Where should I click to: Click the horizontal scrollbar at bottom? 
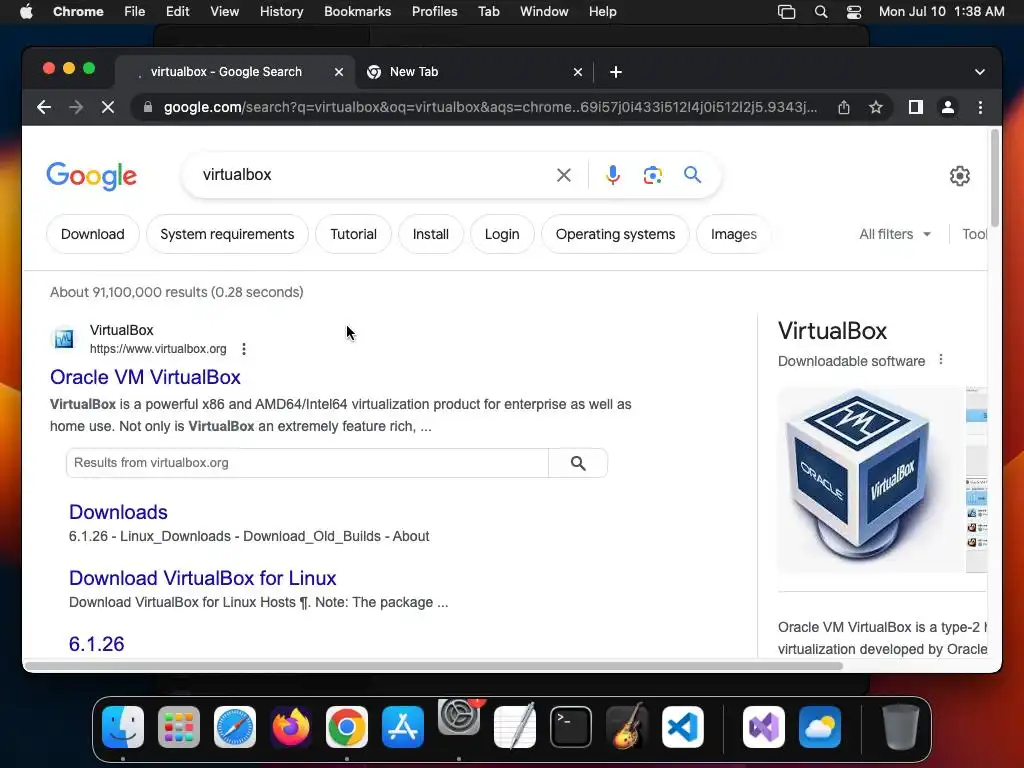pos(434,666)
